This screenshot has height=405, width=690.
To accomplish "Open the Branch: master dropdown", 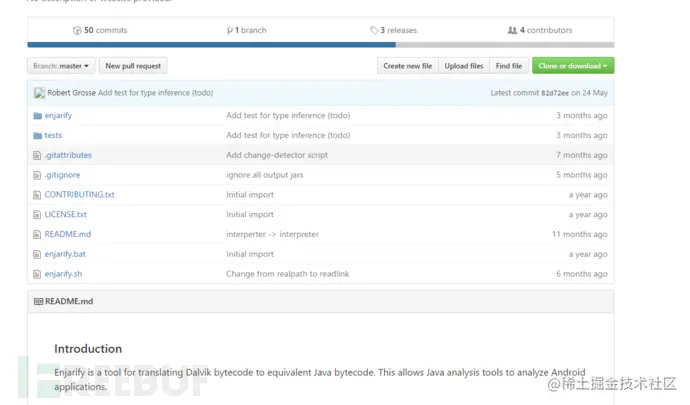I will [61, 66].
